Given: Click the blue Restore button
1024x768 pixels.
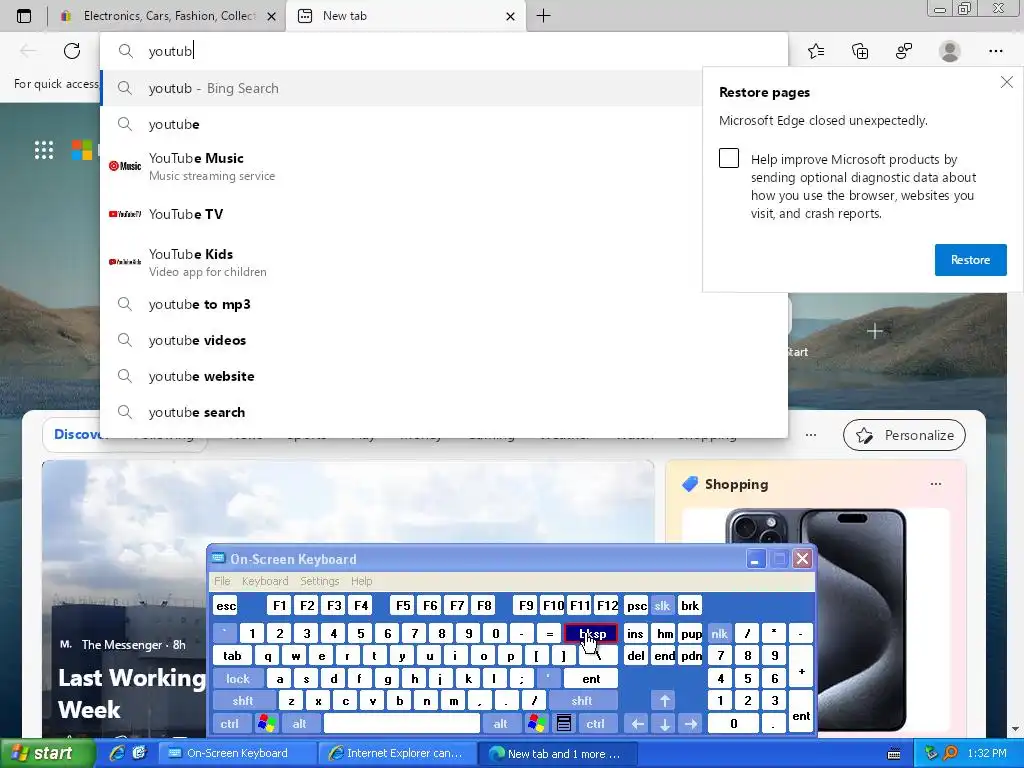Looking at the screenshot, I should pos(970,260).
